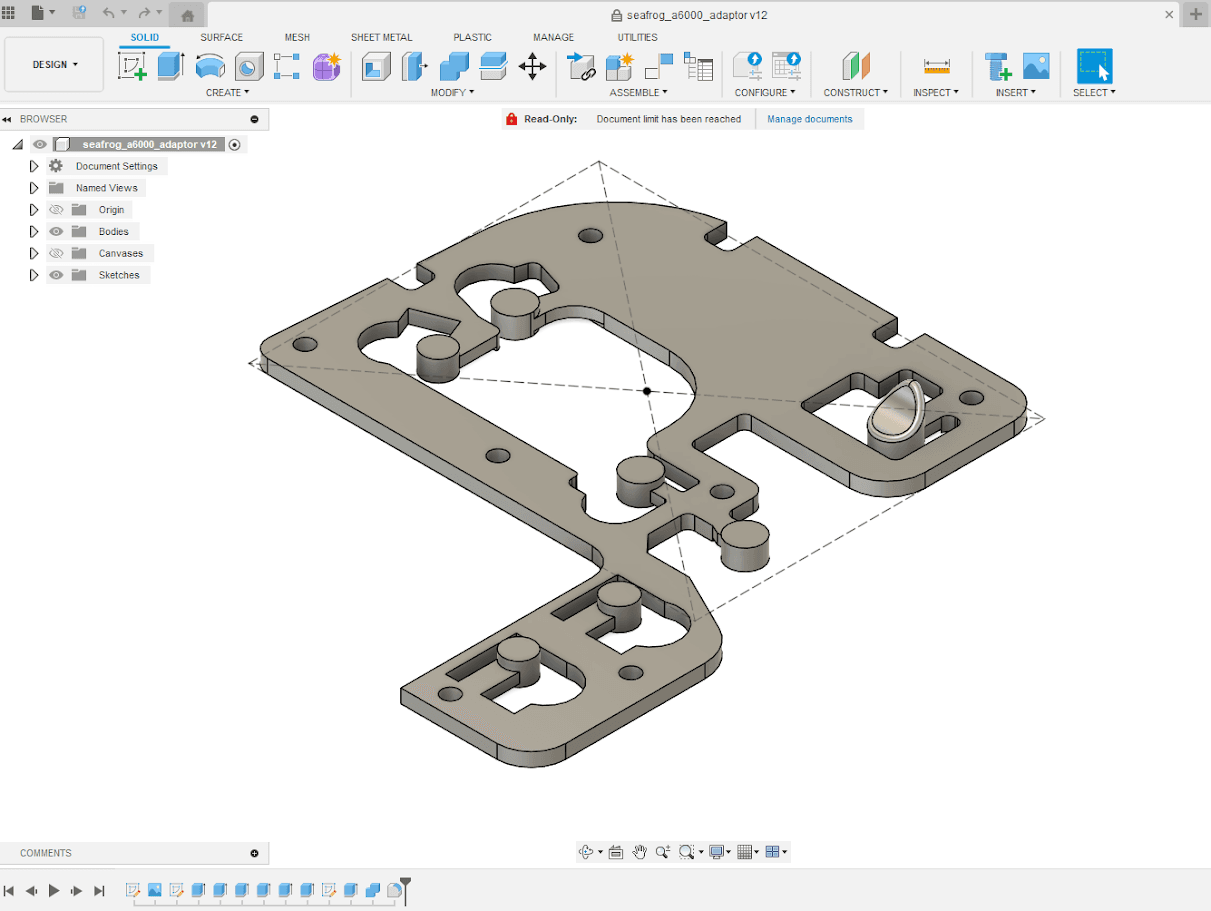
Task: Click the Redo arrow
Action: tap(144, 13)
